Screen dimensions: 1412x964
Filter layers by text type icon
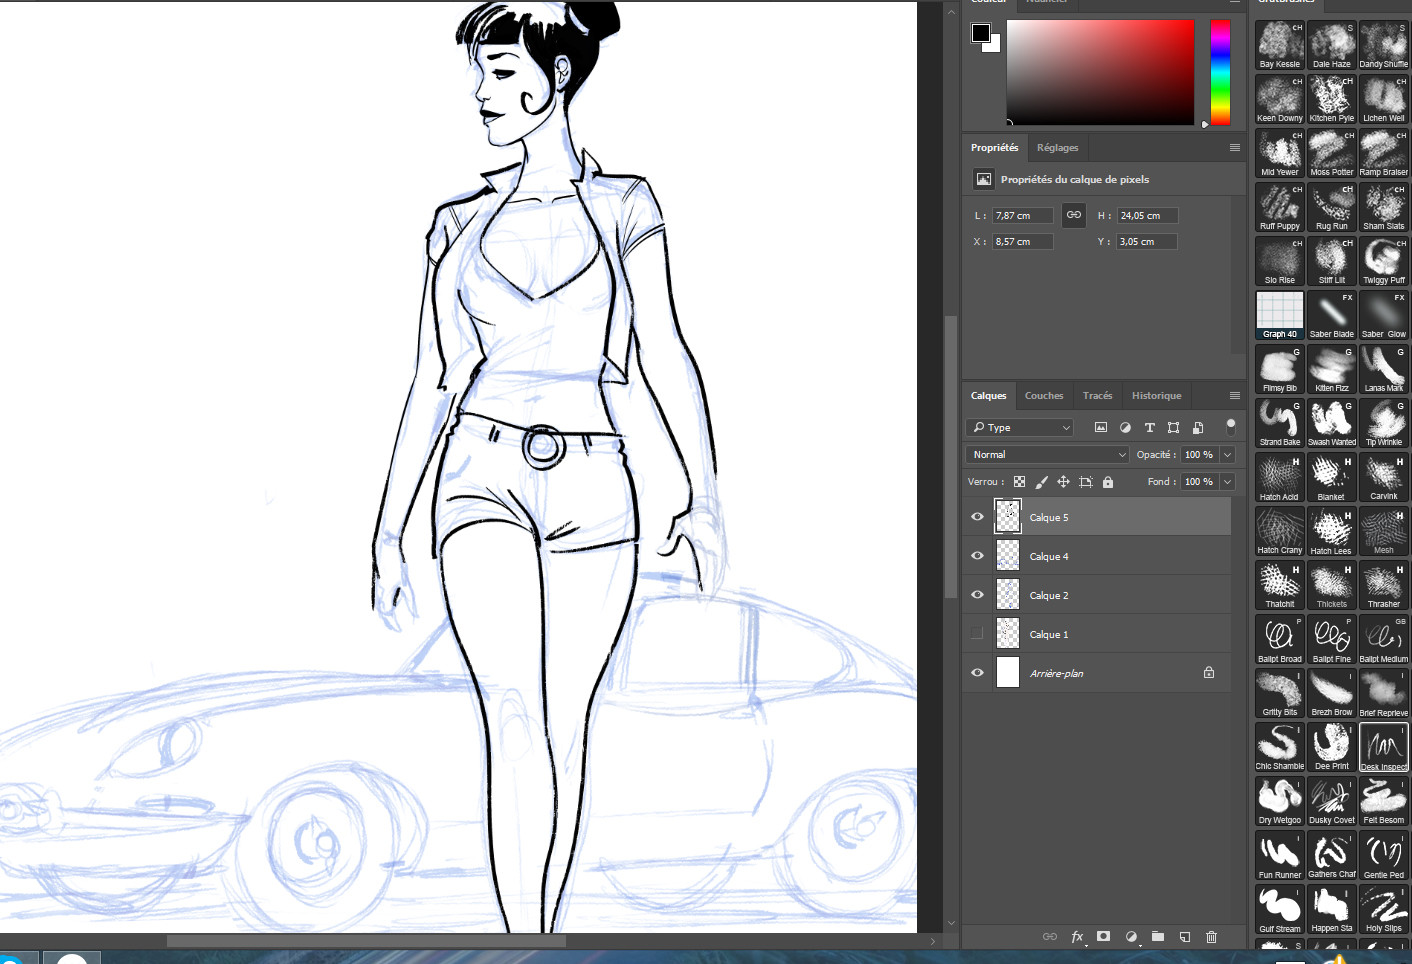click(x=1150, y=427)
